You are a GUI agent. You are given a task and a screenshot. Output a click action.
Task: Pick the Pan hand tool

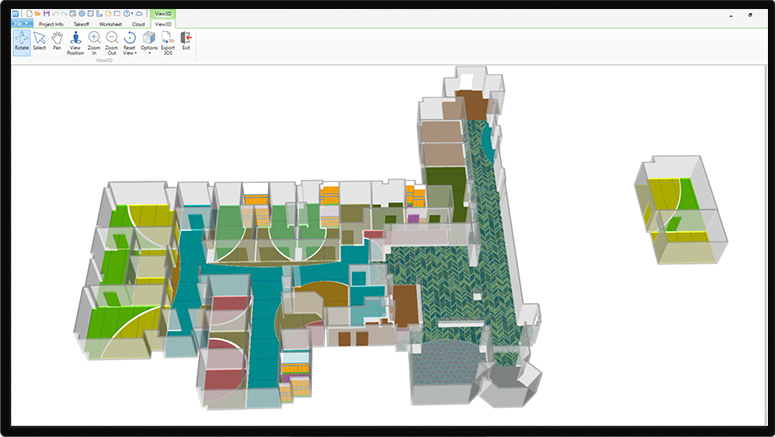pos(57,41)
